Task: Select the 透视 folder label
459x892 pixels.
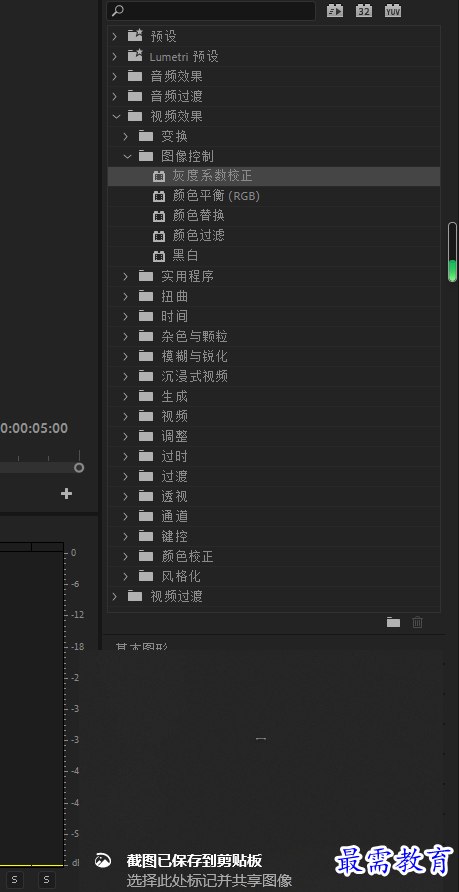Action: coord(175,497)
